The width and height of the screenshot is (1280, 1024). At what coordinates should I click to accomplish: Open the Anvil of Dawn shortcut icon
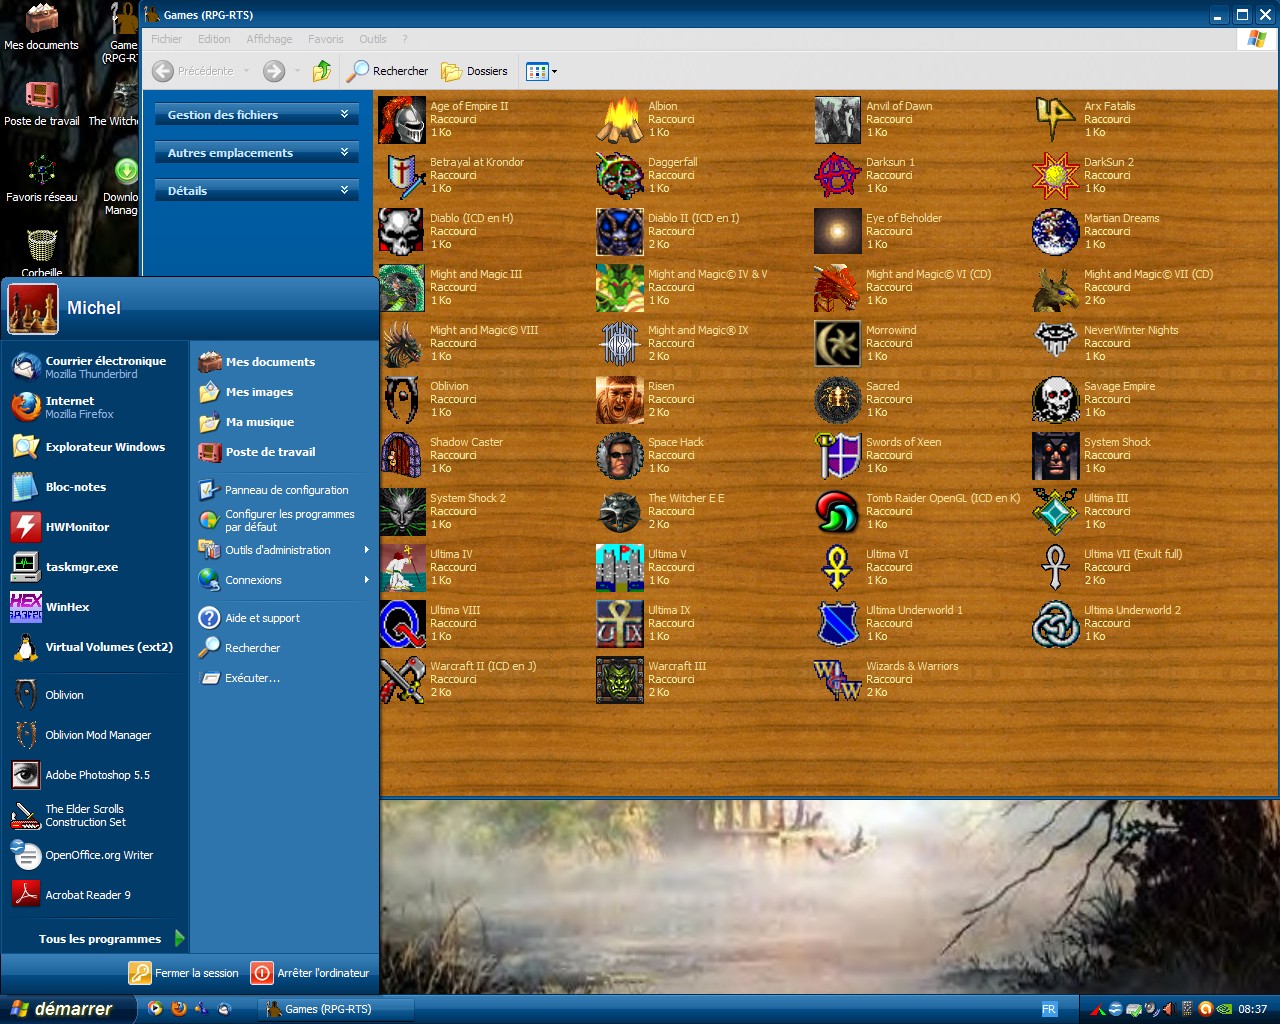click(x=838, y=120)
